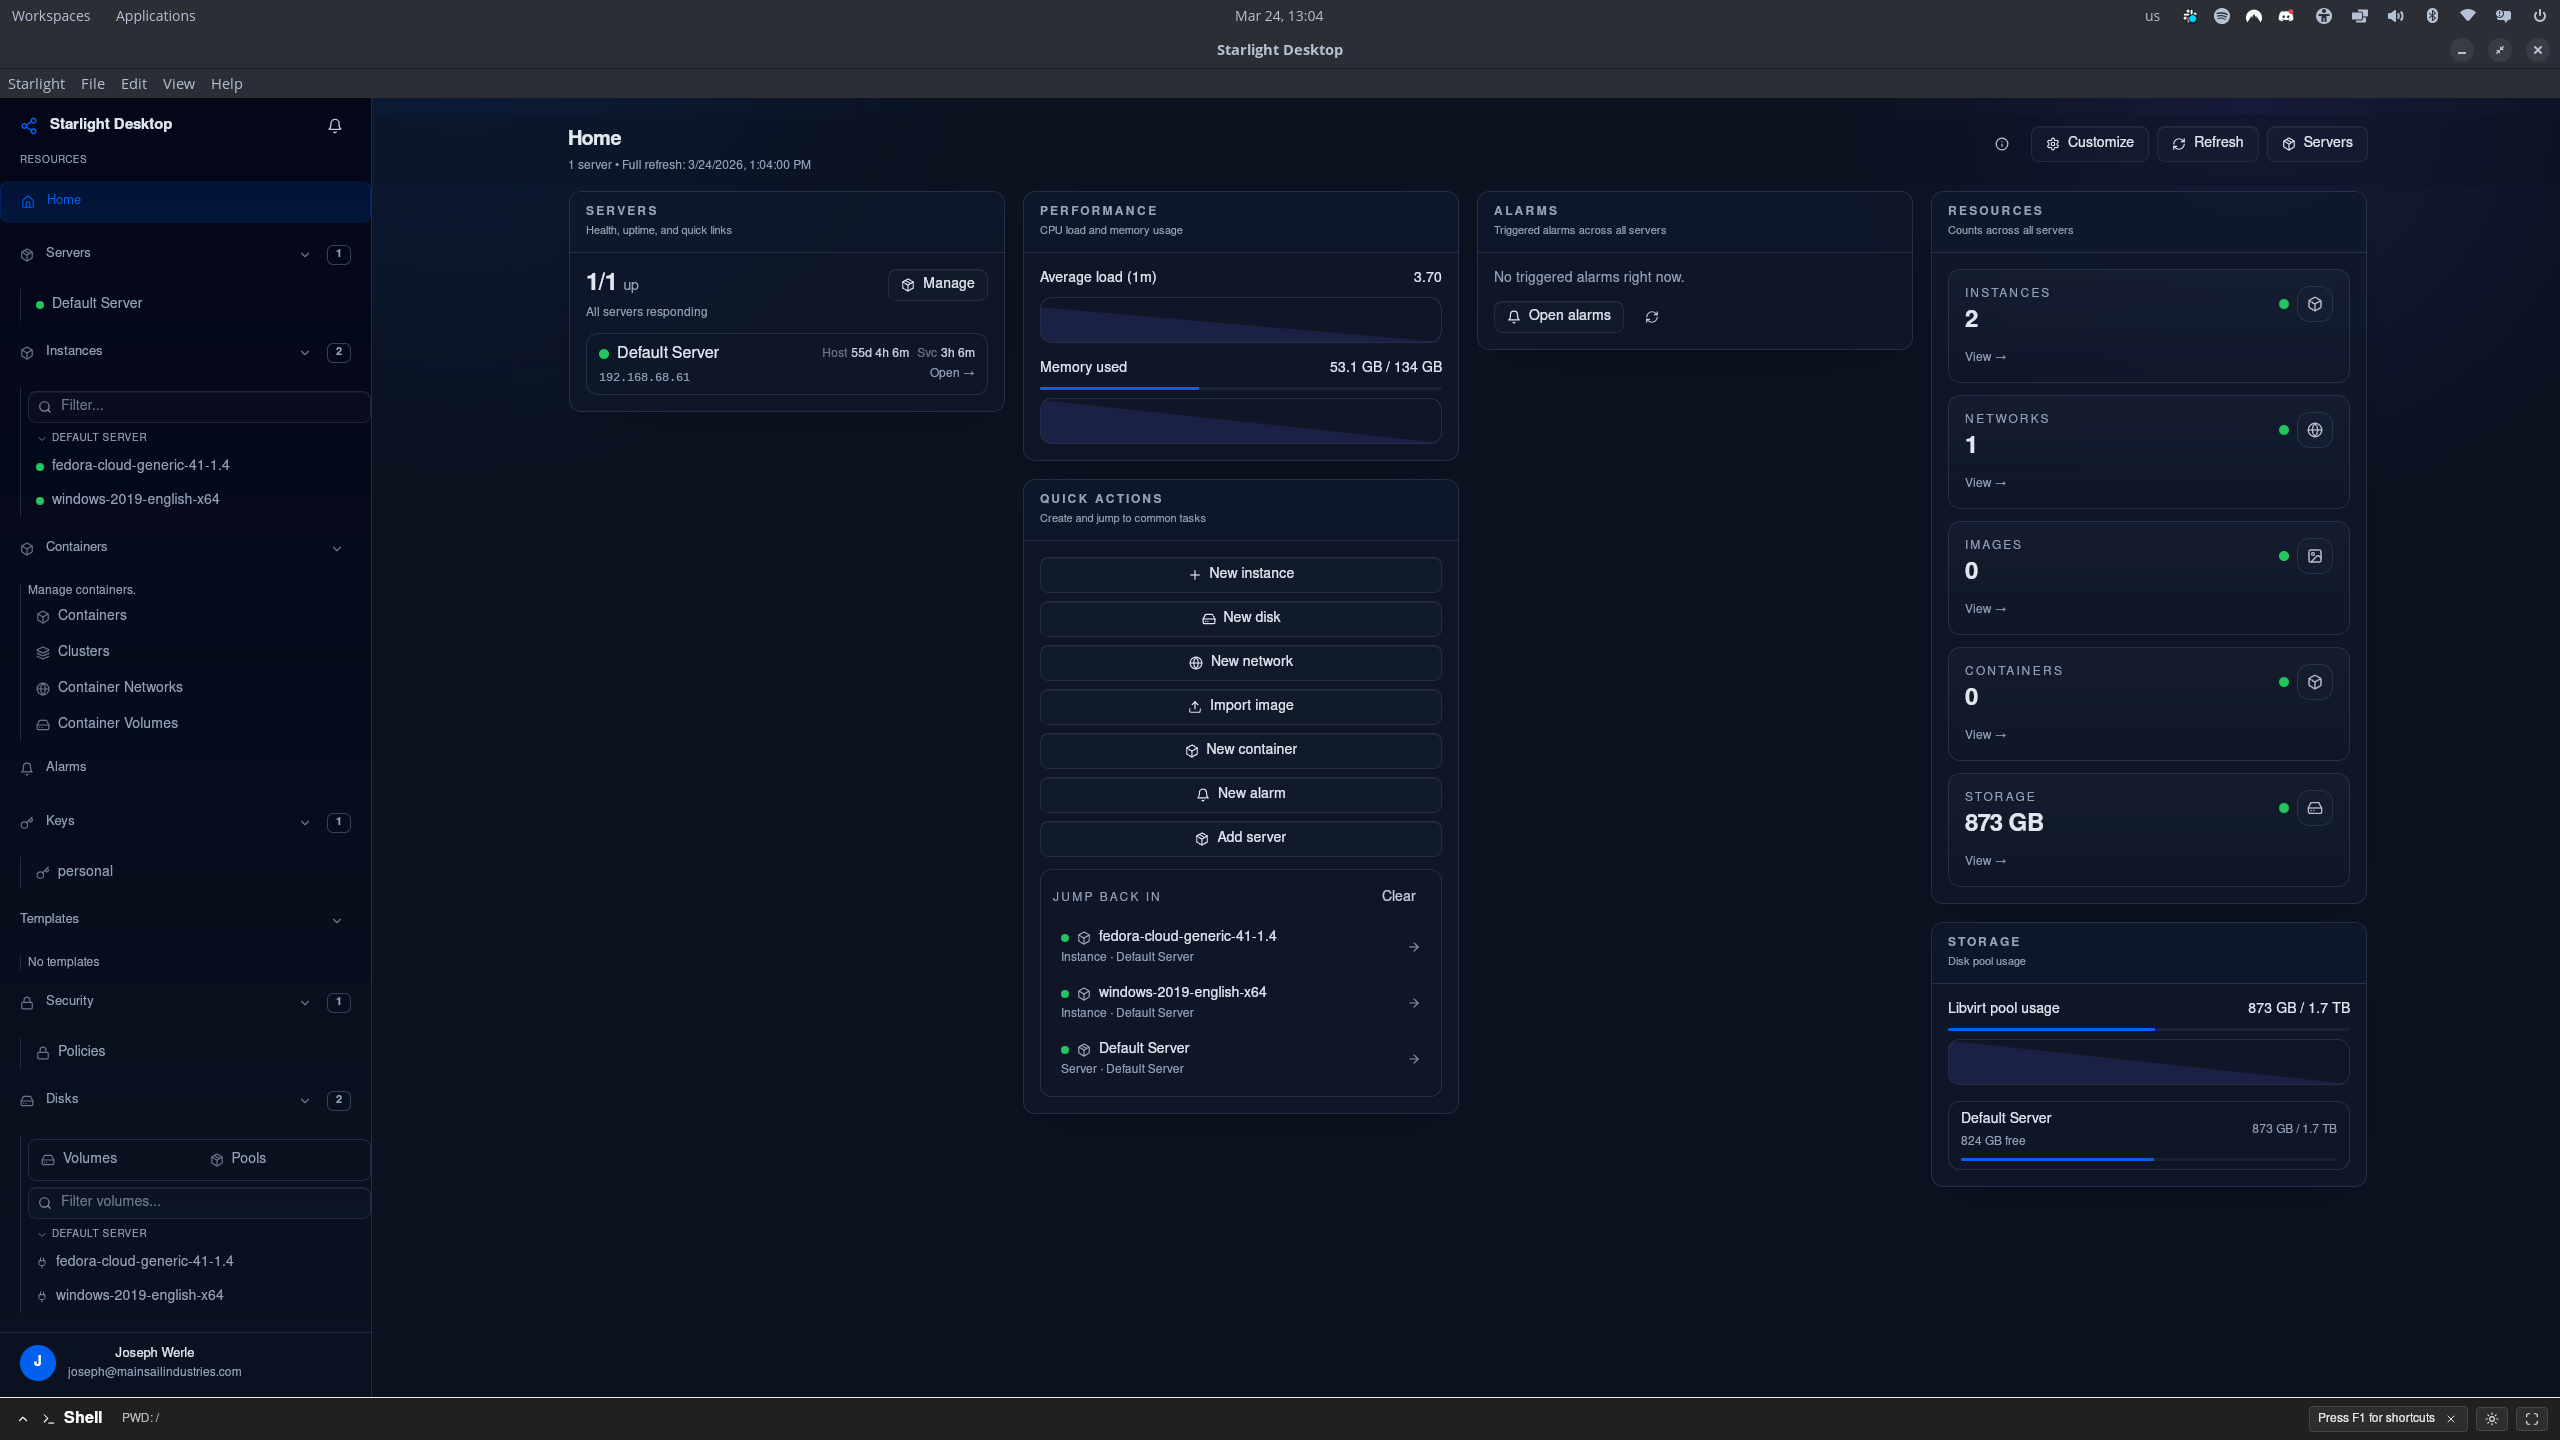
Task: Click the refresh icon next to Open alarms
Action: [1652, 317]
